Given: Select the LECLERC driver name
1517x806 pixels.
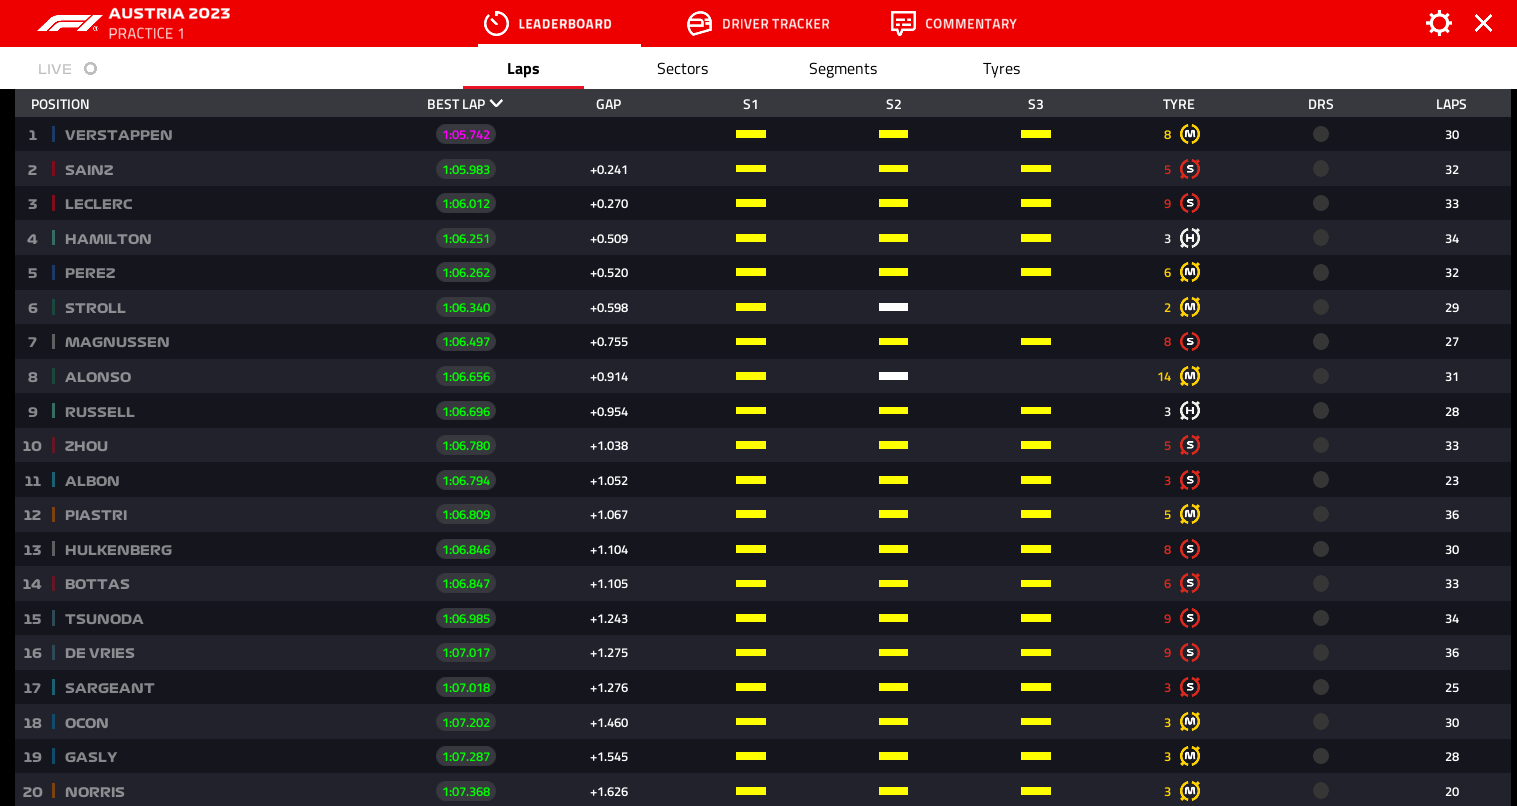Looking at the screenshot, I should pyautogui.click(x=98, y=204).
